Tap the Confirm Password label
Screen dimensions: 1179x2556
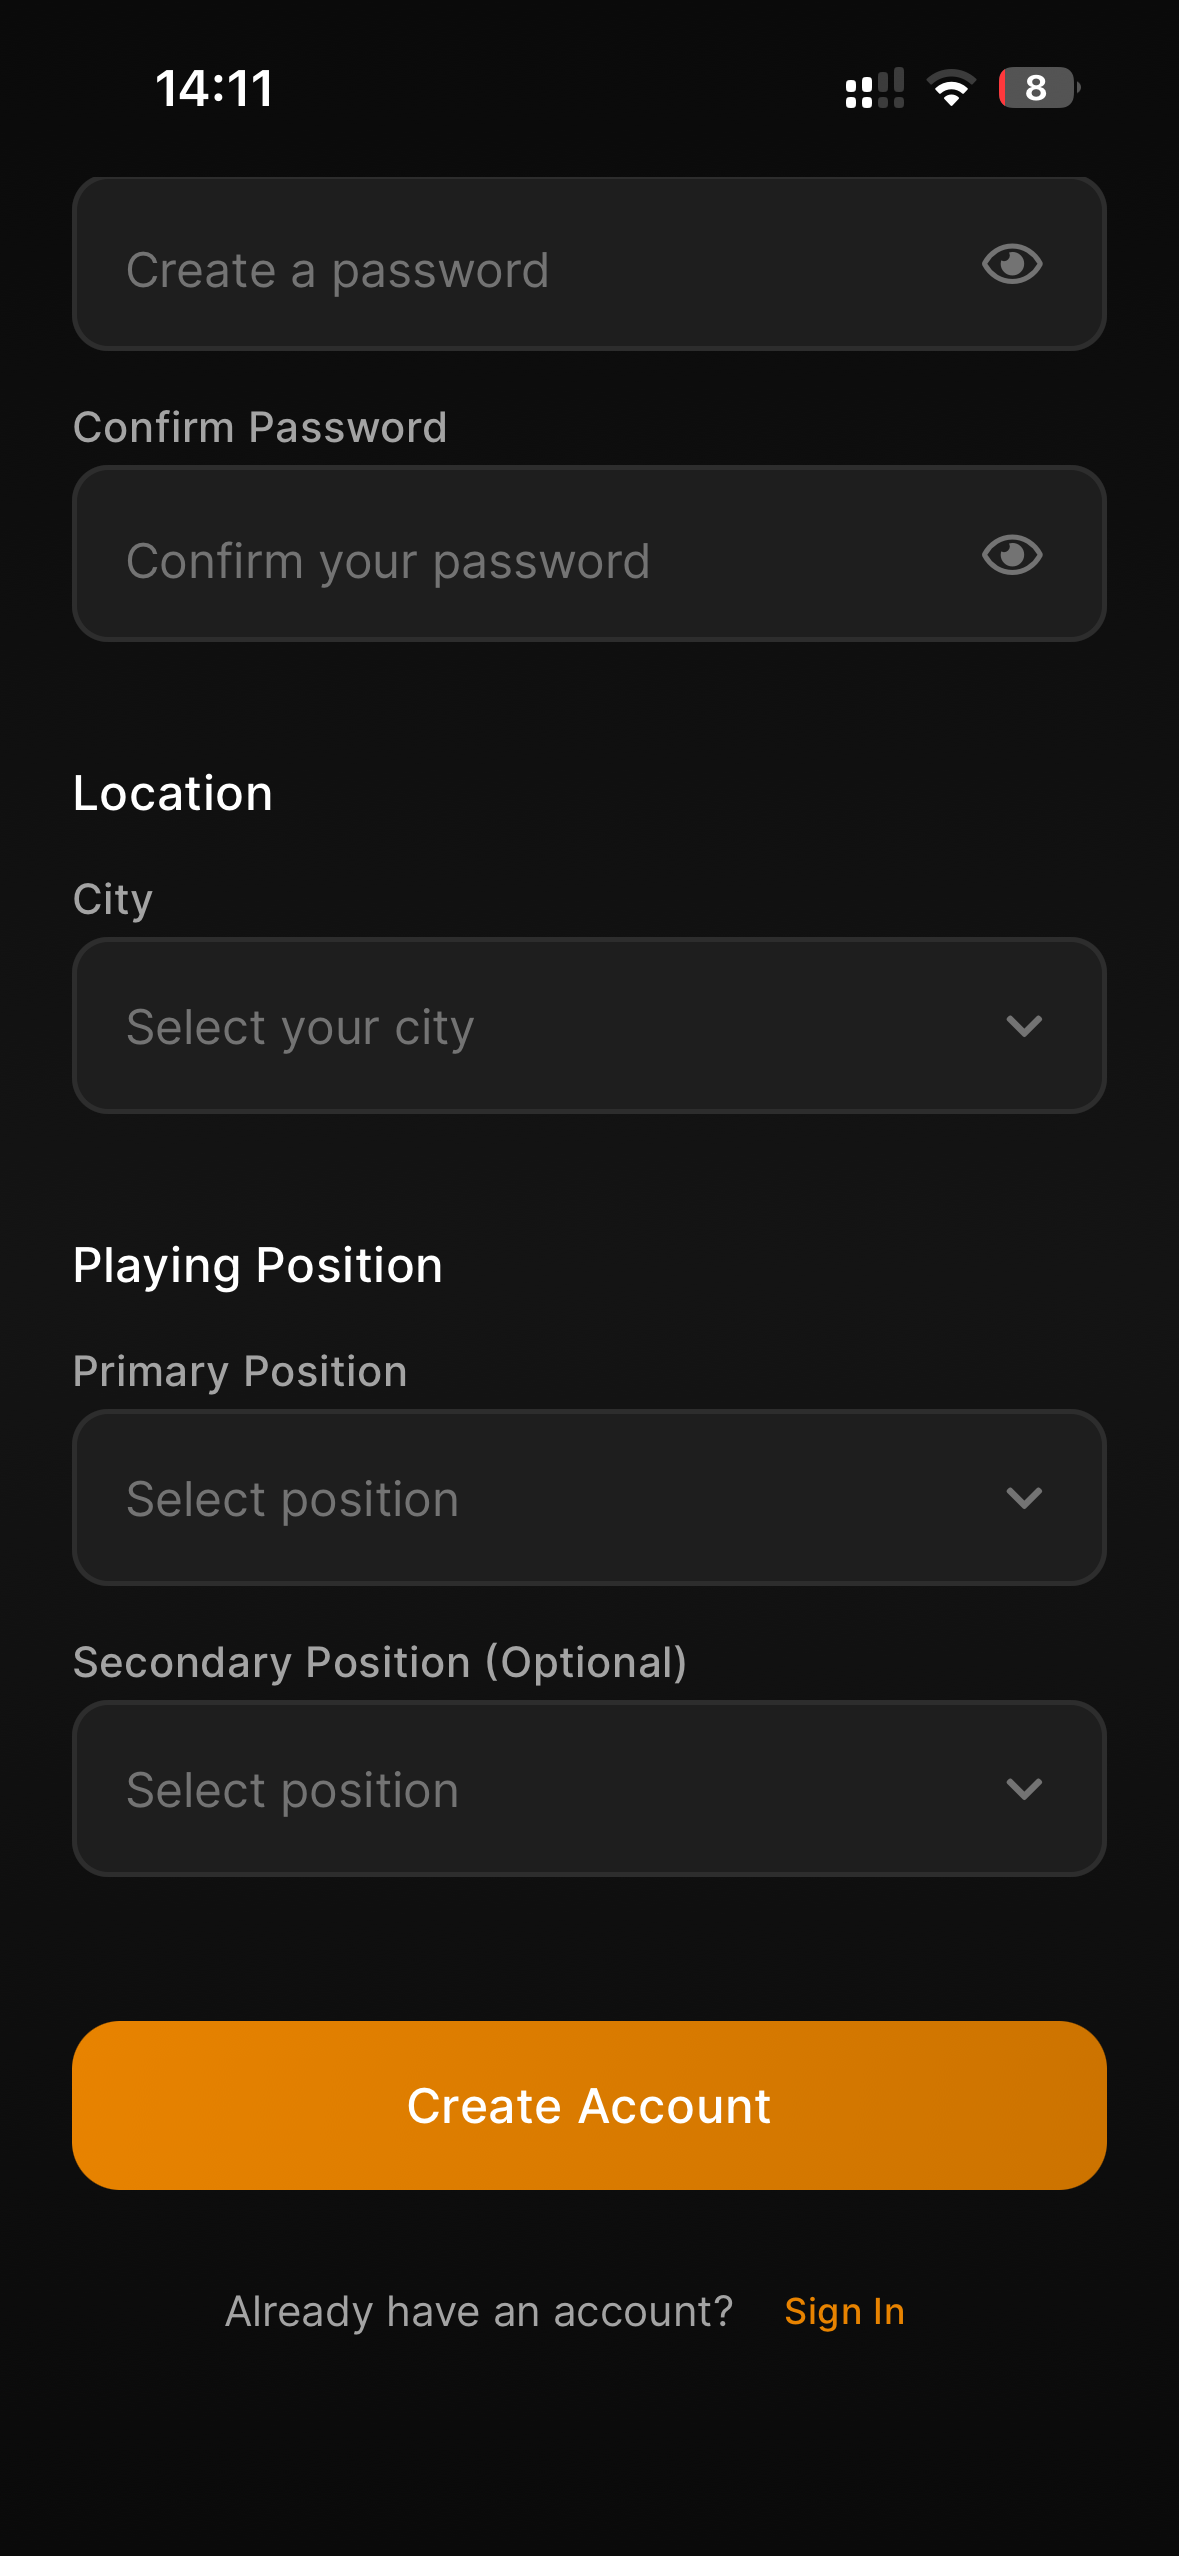click(260, 428)
